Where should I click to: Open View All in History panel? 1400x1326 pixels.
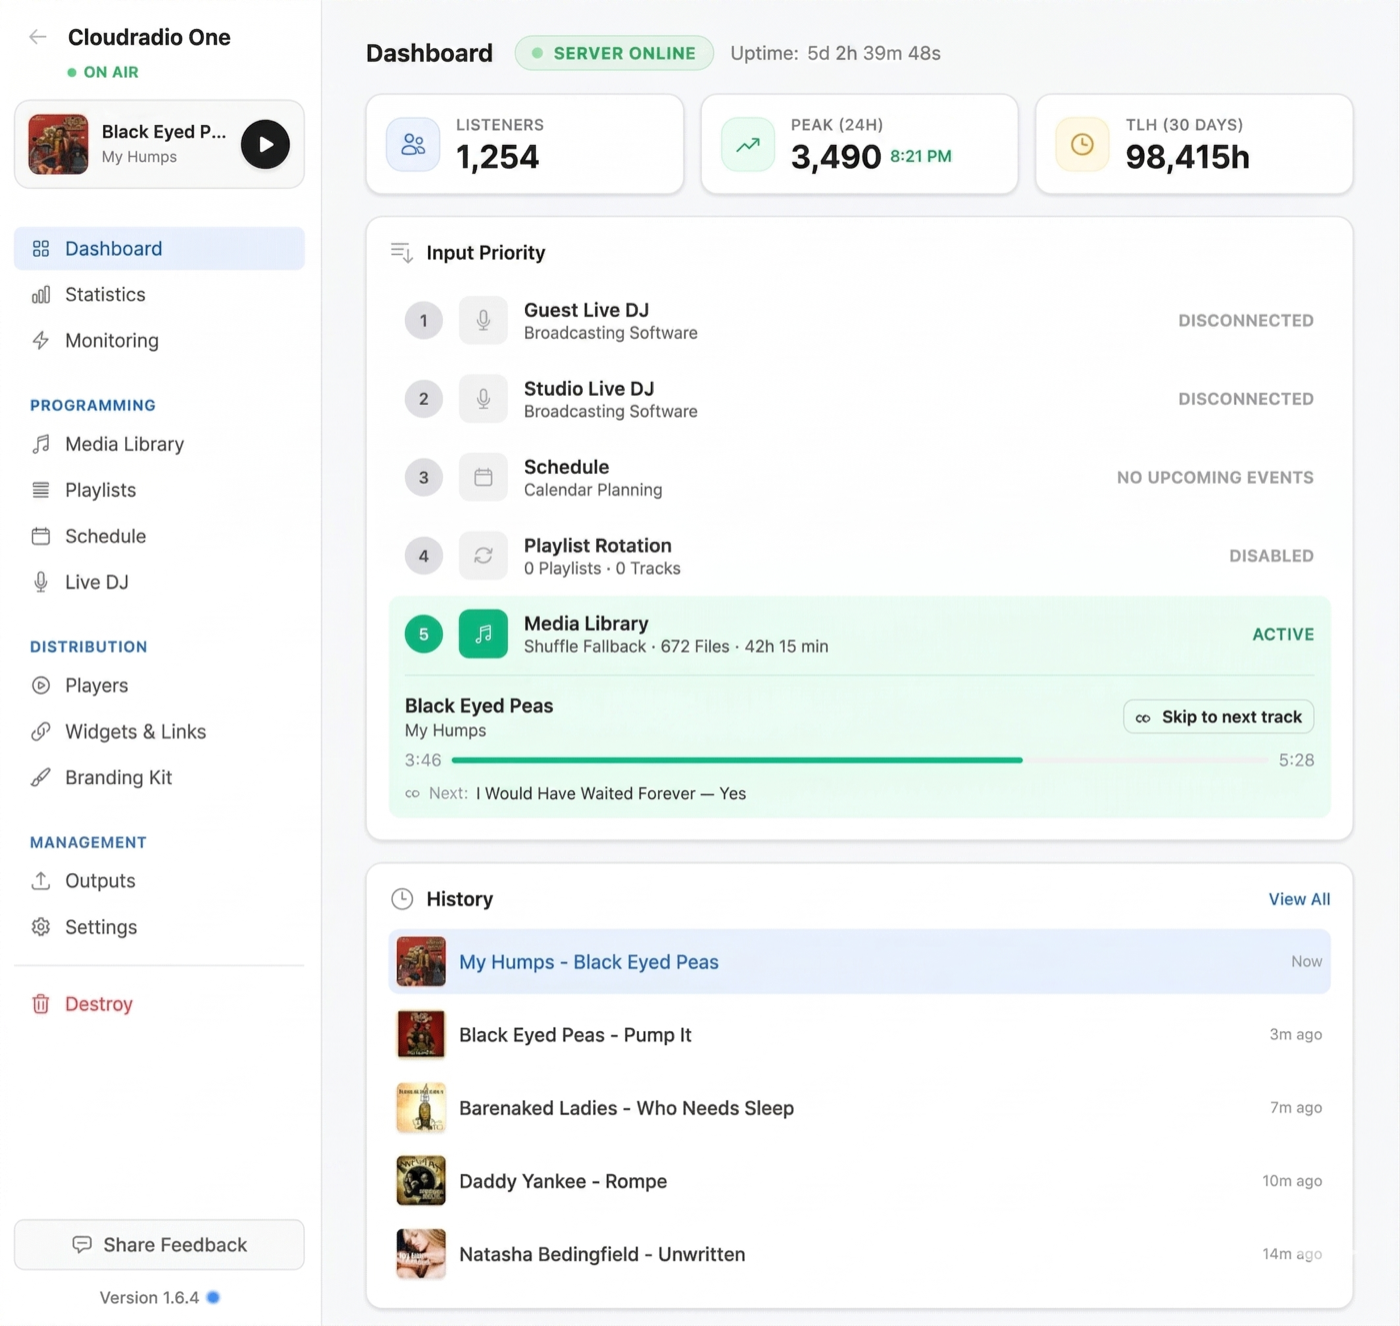tap(1299, 898)
